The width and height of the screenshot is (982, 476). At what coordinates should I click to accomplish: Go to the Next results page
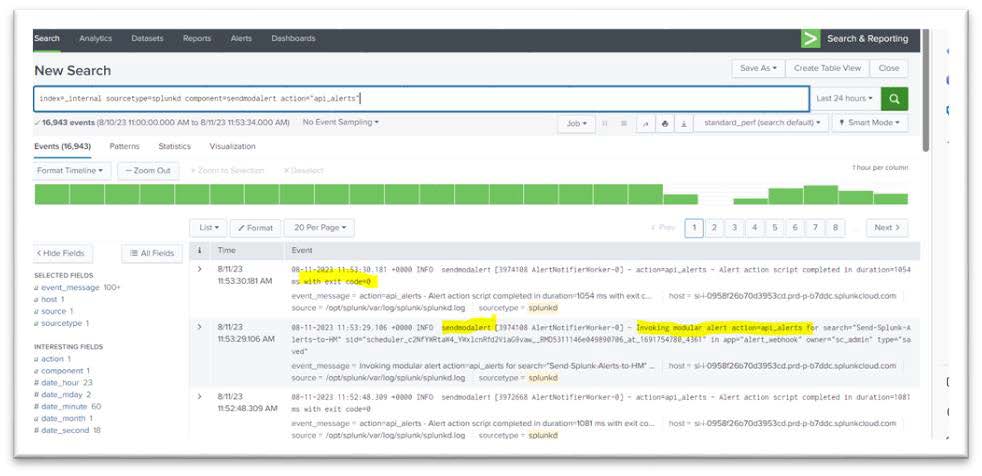coord(887,228)
